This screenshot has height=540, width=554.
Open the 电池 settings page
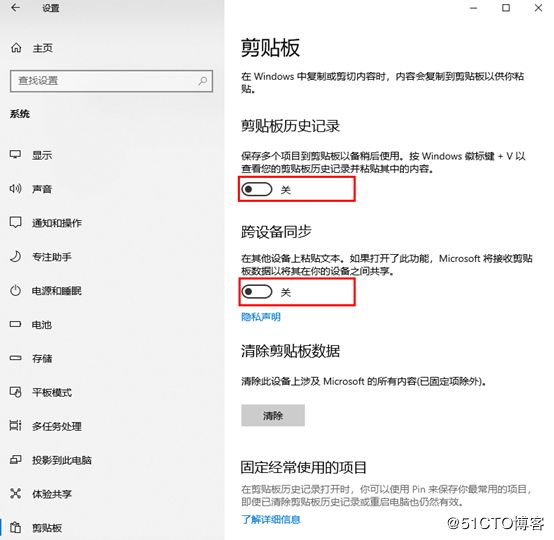tap(42, 324)
